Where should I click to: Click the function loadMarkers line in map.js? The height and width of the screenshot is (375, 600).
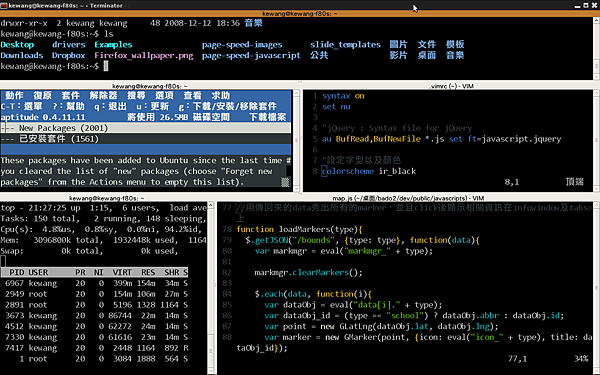tap(299, 229)
